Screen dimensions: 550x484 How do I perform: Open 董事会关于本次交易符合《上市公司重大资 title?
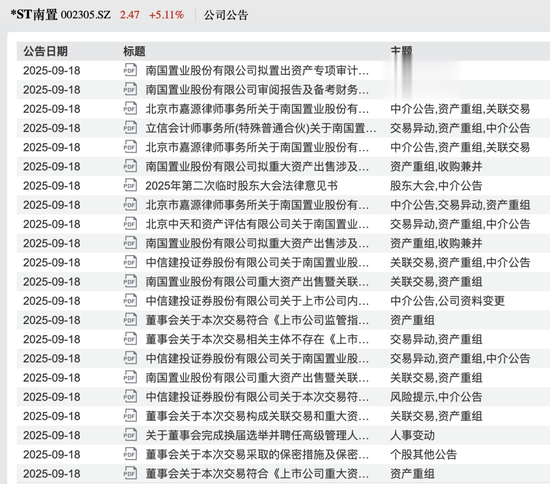257,473
